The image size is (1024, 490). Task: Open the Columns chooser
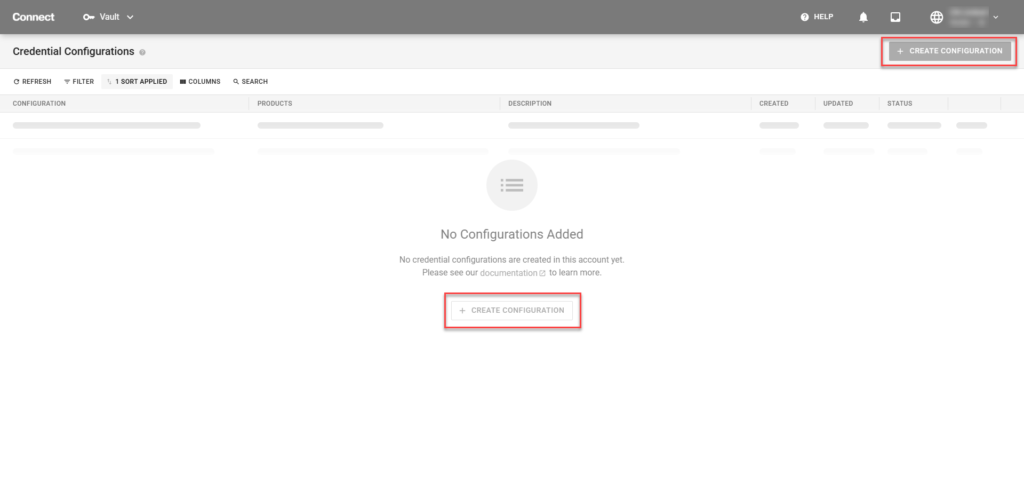[x=200, y=82]
